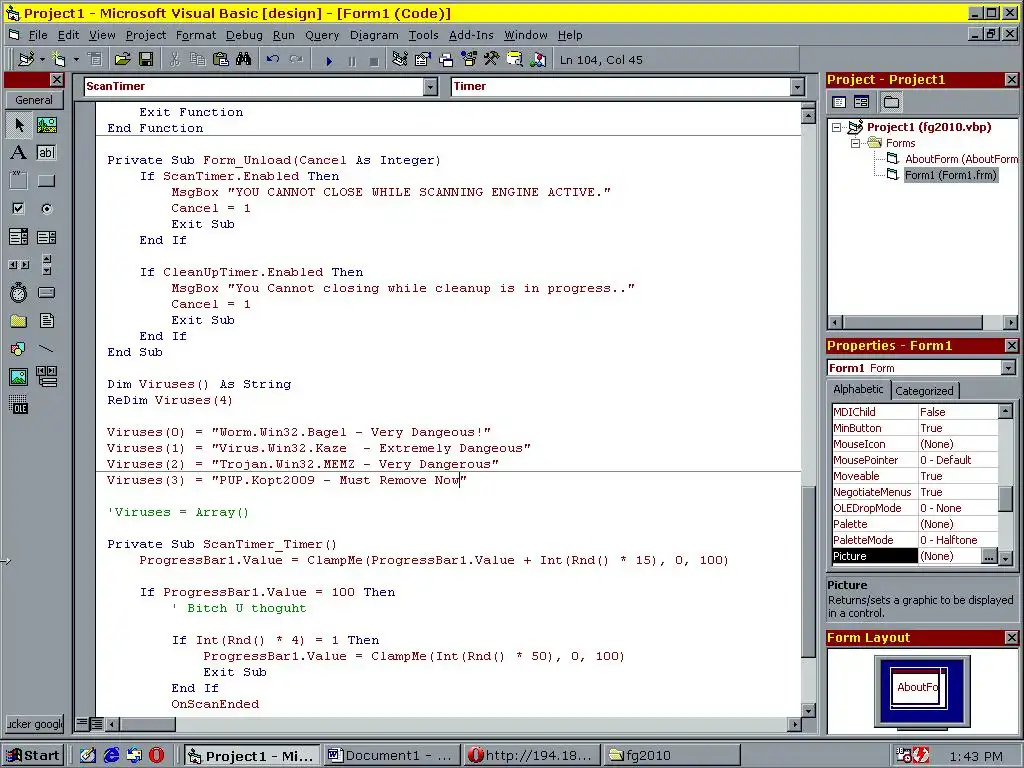This screenshot has height=768, width=1024.
Task: Switch to the Categorized properties tab
Action: (x=924, y=391)
